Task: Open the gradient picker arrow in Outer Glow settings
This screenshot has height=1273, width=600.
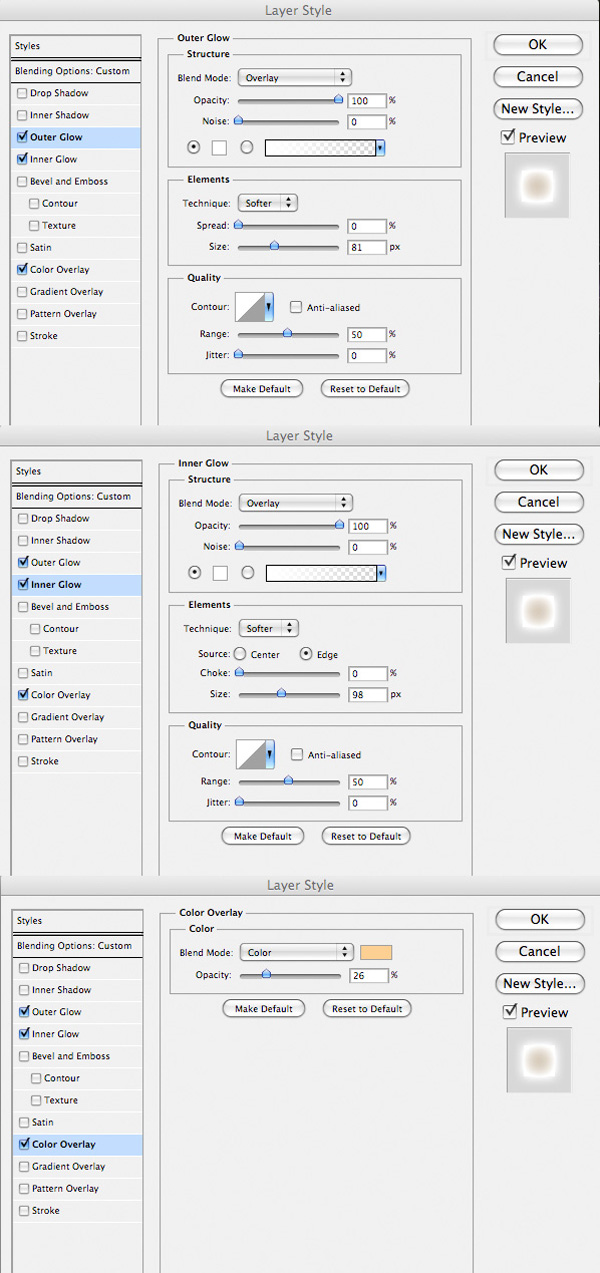Action: [381, 148]
